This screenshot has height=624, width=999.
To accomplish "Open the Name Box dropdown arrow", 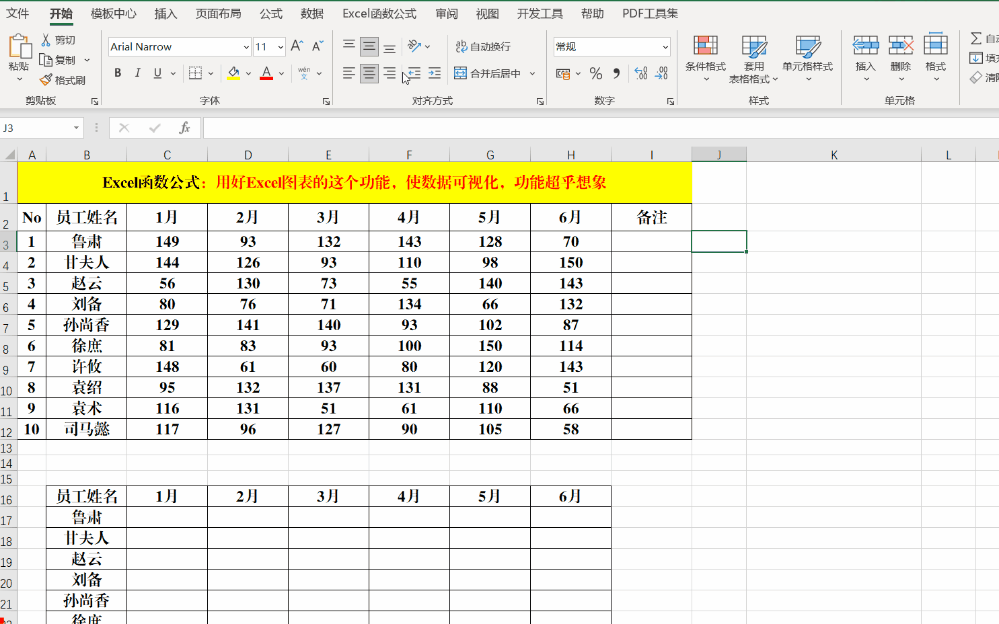I will click(x=76, y=128).
